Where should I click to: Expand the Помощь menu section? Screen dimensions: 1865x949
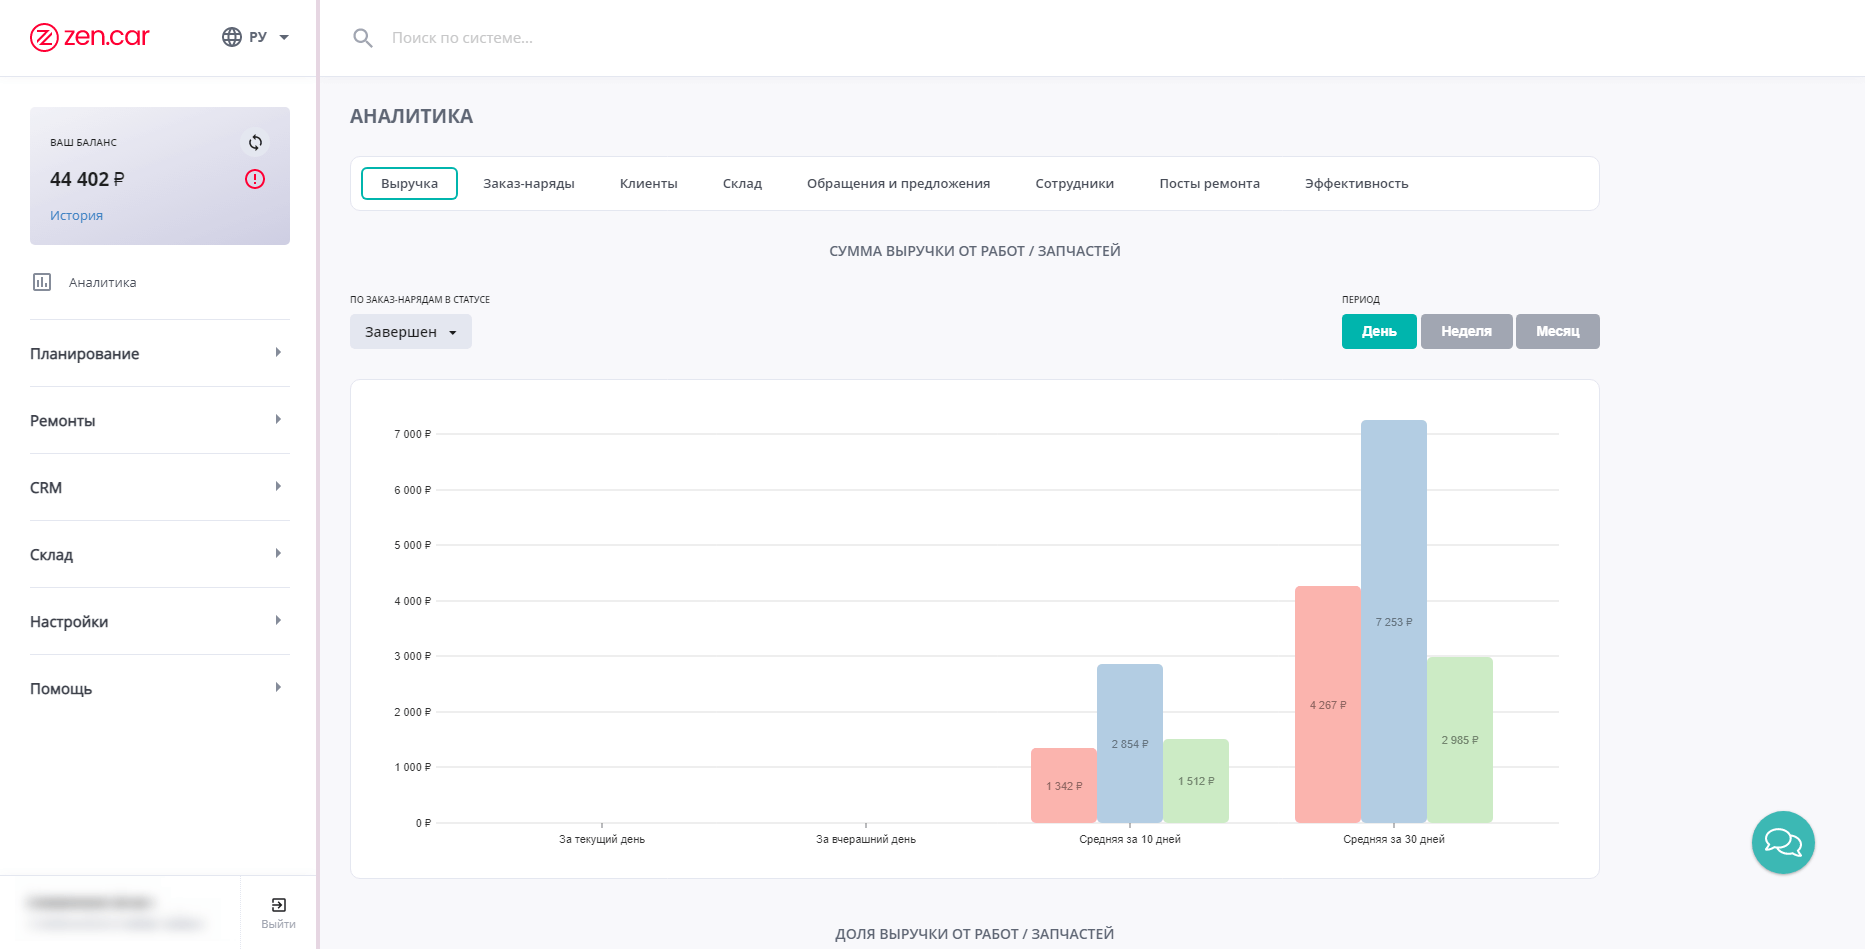coord(160,688)
